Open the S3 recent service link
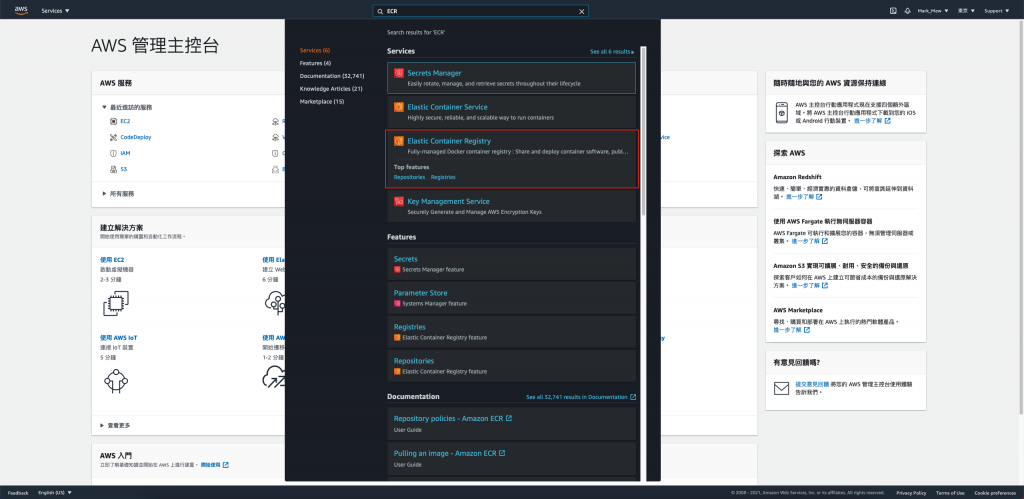Viewport: 1024px width, 499px height. click(123, 169)
